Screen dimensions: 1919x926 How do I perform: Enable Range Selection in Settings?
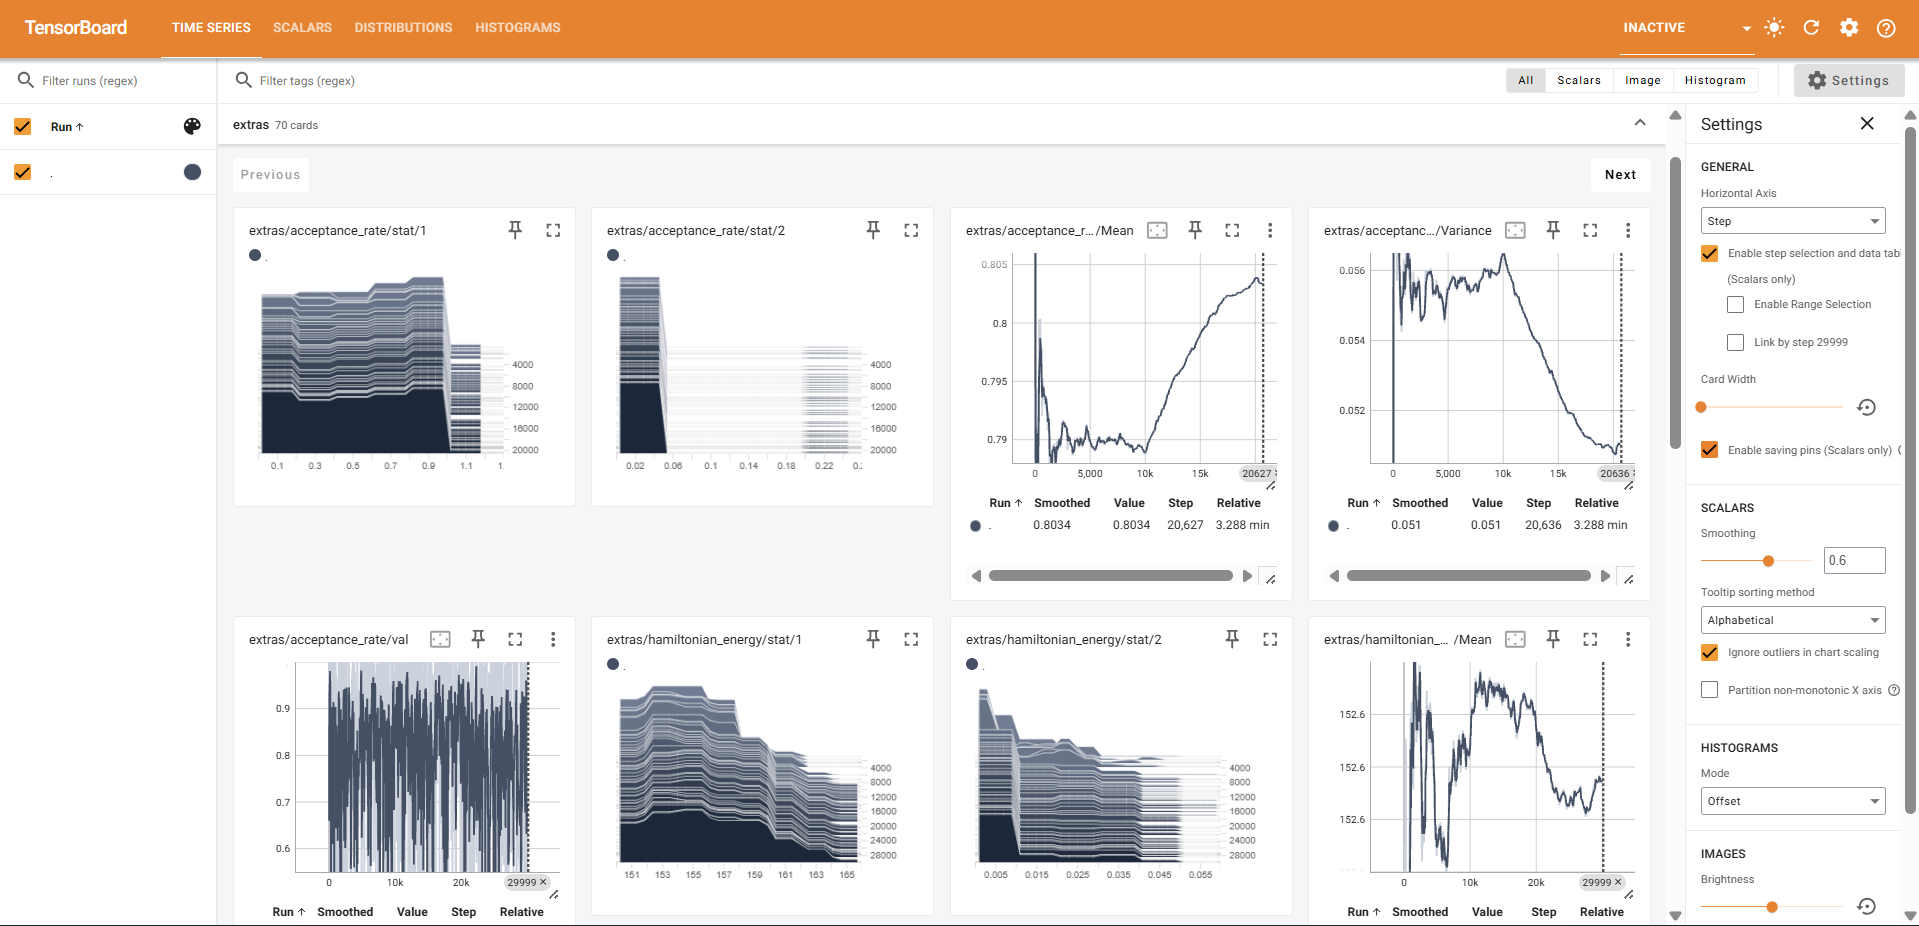click(1735, 304)
